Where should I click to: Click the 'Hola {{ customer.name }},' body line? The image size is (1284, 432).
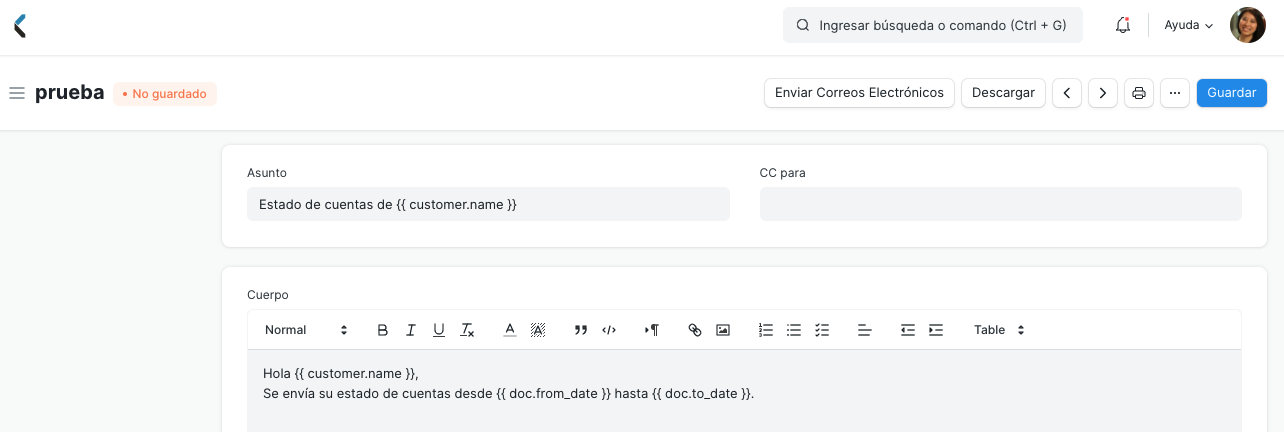[x=341, y=373]
